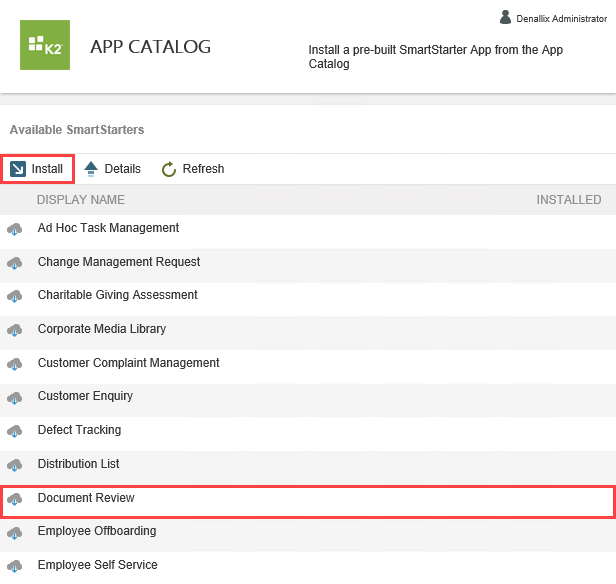Select the Employee Self Service app
The height and width of the screenshot is (584, 616).
click(x=97, y=565)
